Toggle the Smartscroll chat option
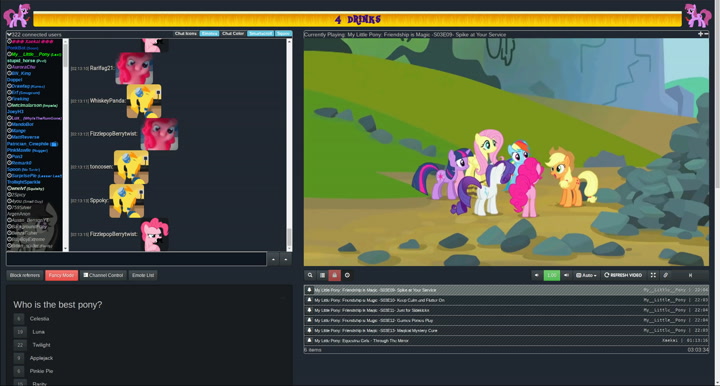The width and height of the screenshot is (720, 386). coord(260,34)
